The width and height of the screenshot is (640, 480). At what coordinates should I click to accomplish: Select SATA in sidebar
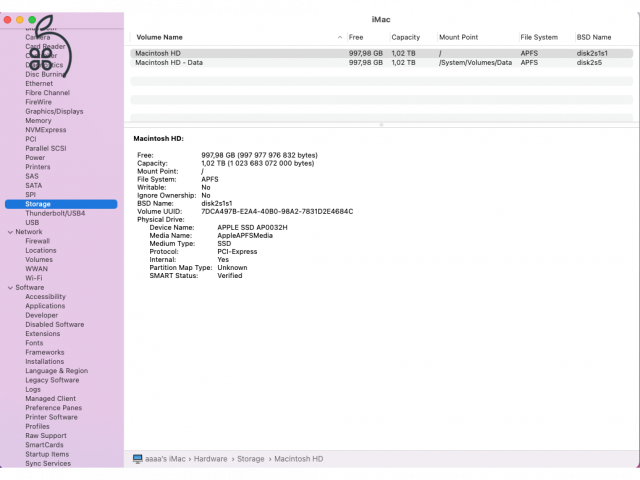33,185
